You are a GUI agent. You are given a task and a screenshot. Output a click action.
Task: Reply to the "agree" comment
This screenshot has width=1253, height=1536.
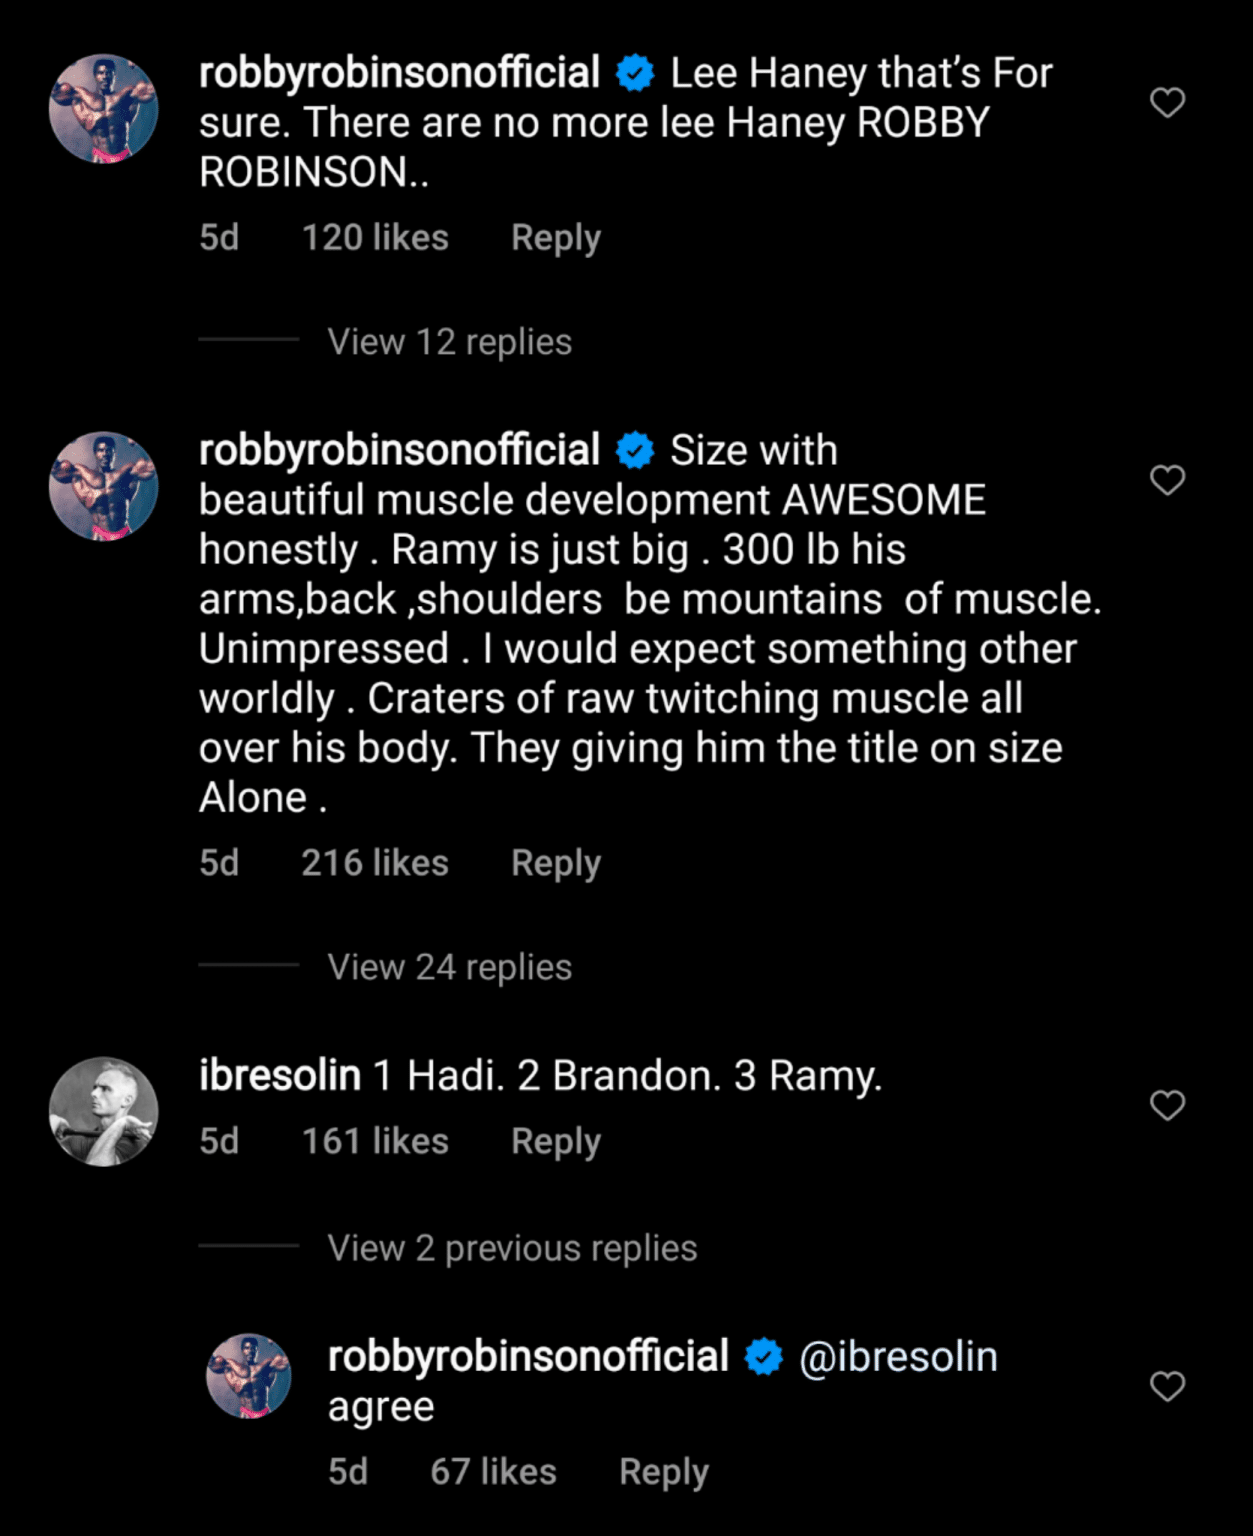coord(663,1472)
